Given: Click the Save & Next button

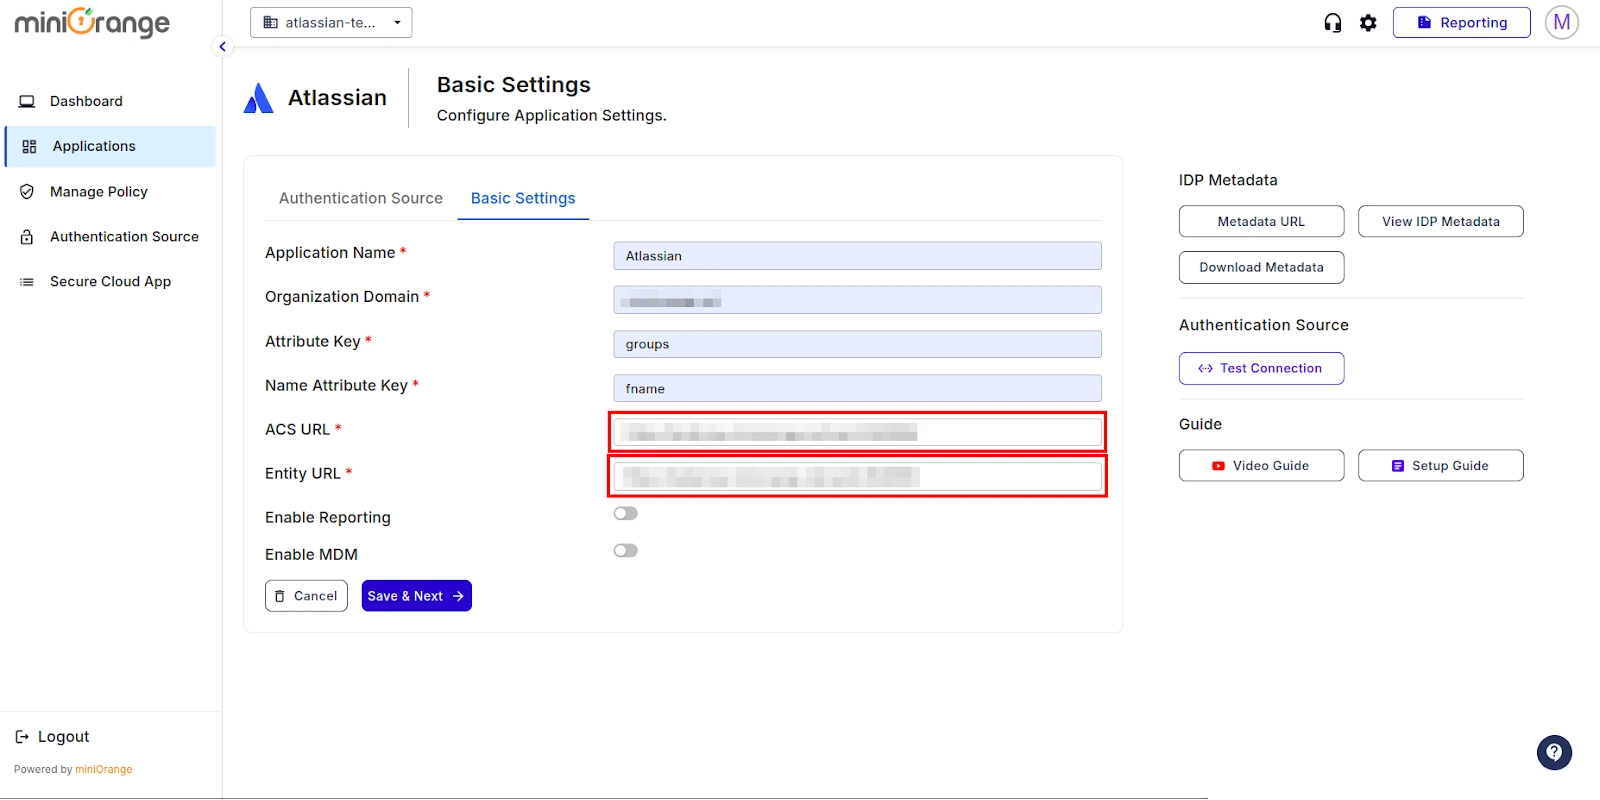Looking at the screenshot, I should [416, 596].
